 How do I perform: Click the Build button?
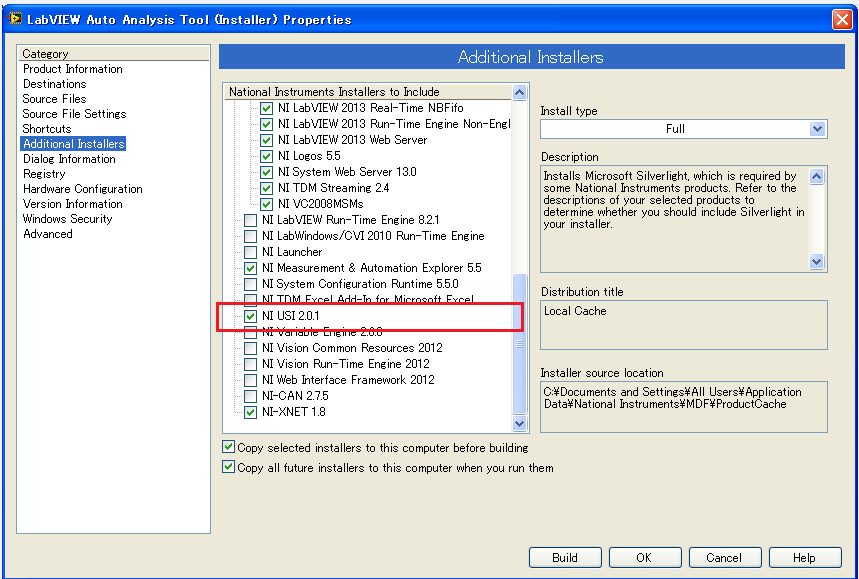565,558
